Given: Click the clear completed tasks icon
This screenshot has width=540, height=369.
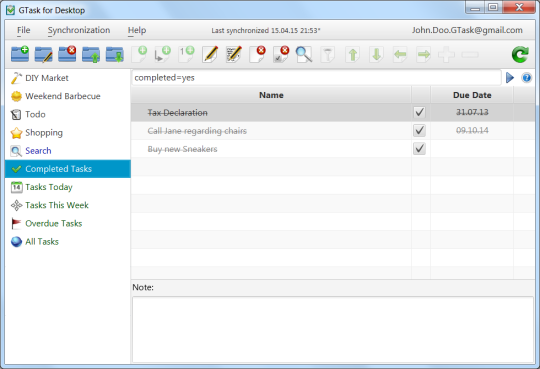Looking at the screenshot, I should pyautogui.click(x=281, y=54).
